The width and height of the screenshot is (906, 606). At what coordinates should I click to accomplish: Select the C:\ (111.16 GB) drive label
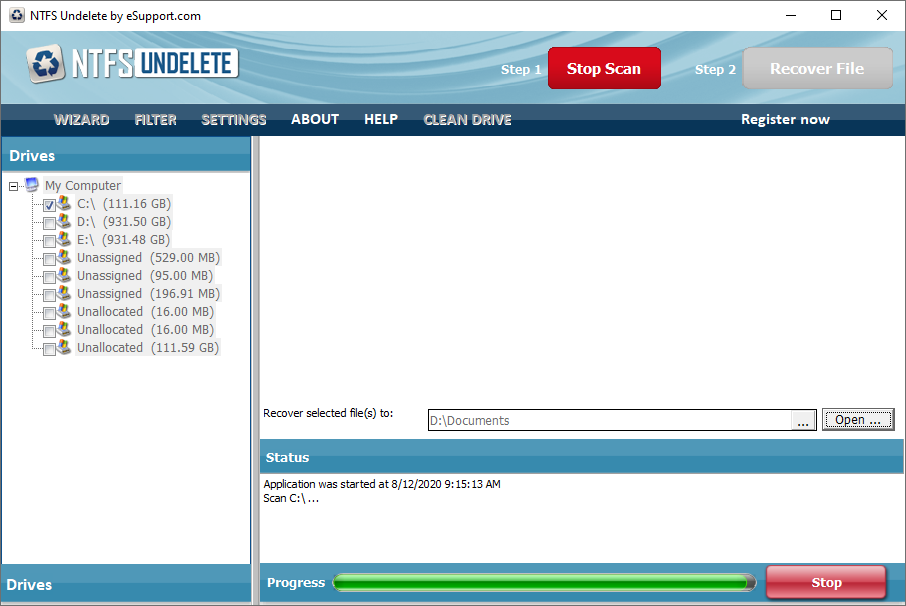(124, 203)
